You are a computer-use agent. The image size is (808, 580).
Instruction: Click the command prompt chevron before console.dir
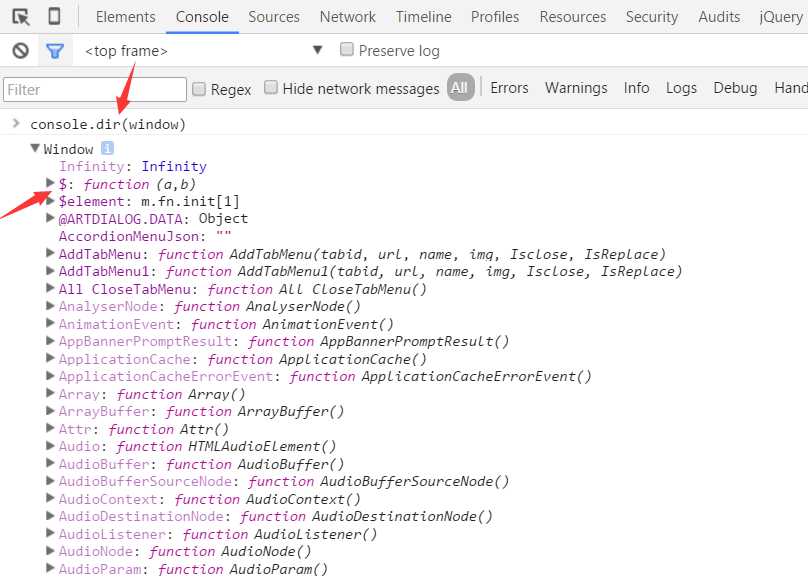click(16, 123)
